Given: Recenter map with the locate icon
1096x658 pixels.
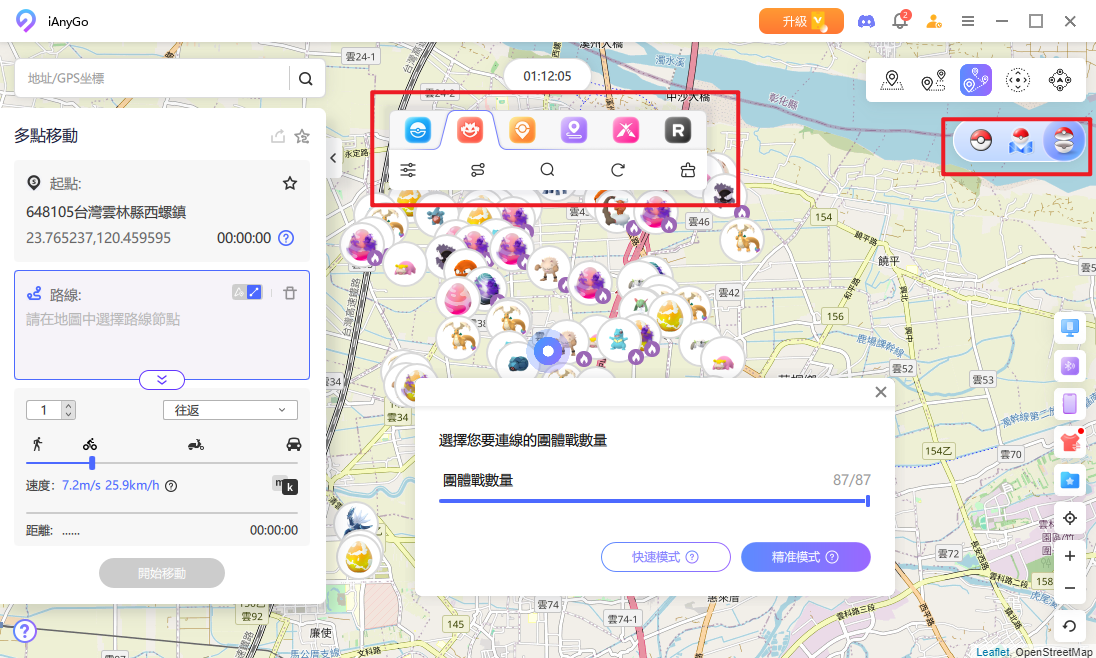Looking at the screenshot, I should (x=1069, y=518).
